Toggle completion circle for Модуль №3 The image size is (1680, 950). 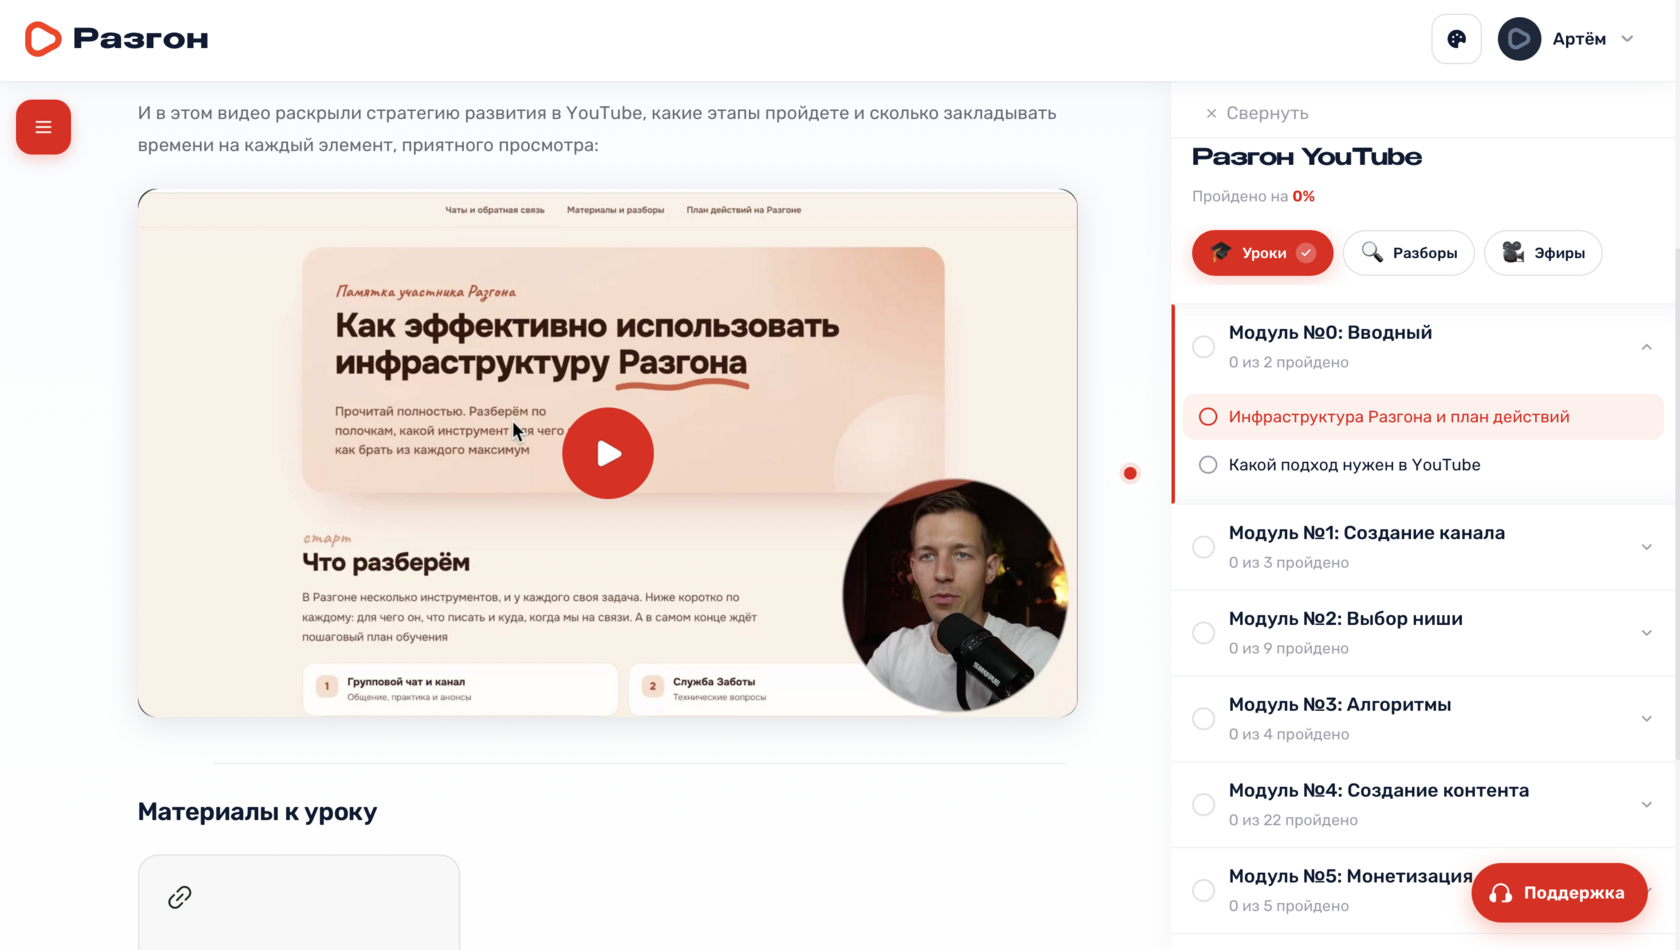1203,719
